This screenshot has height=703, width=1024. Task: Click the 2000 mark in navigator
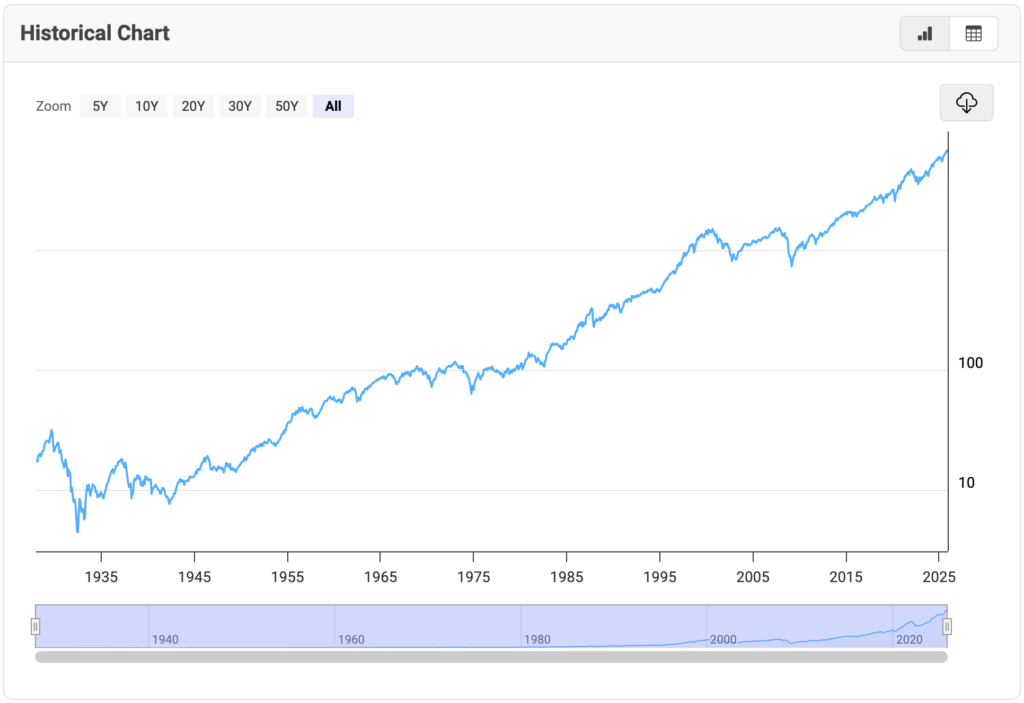[x=723, y=639]
